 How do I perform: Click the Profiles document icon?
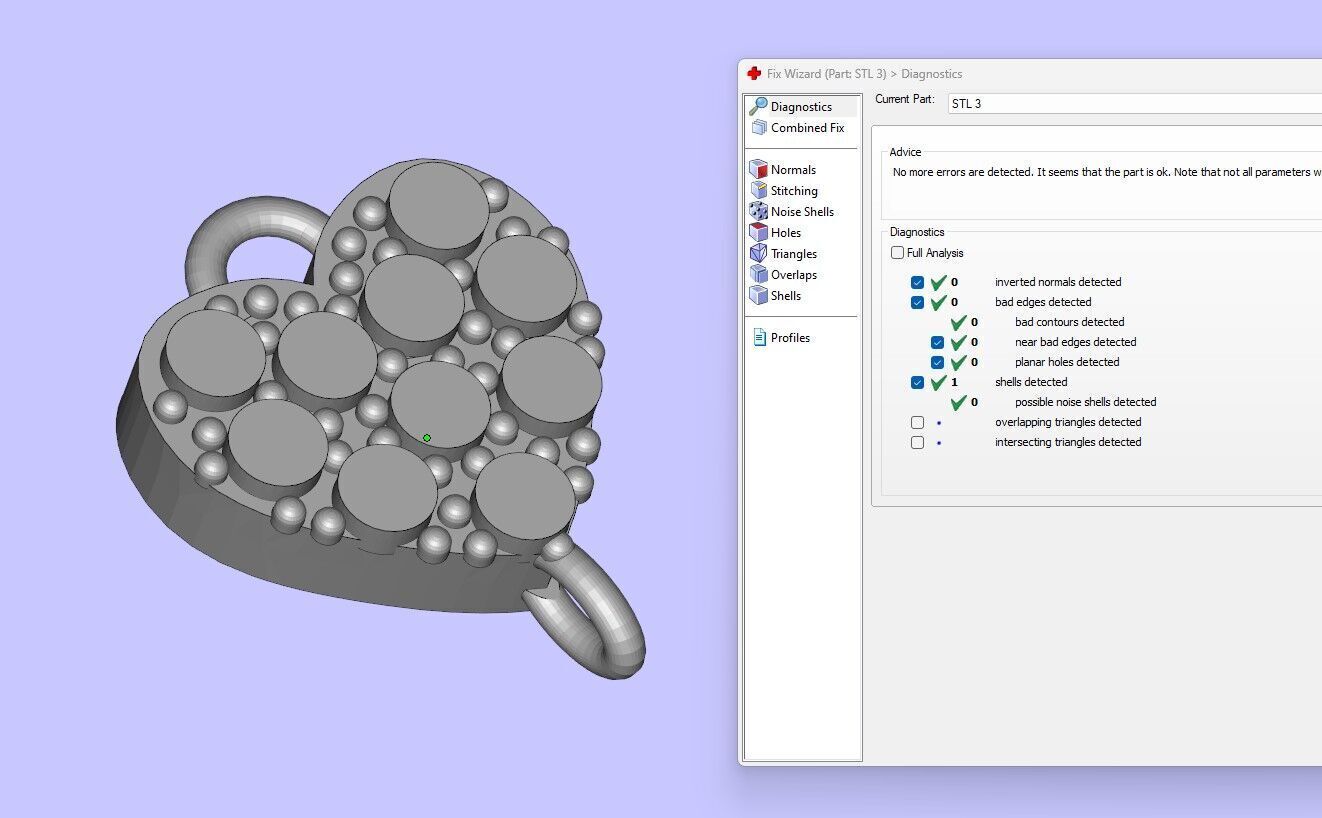click(760, 337)
